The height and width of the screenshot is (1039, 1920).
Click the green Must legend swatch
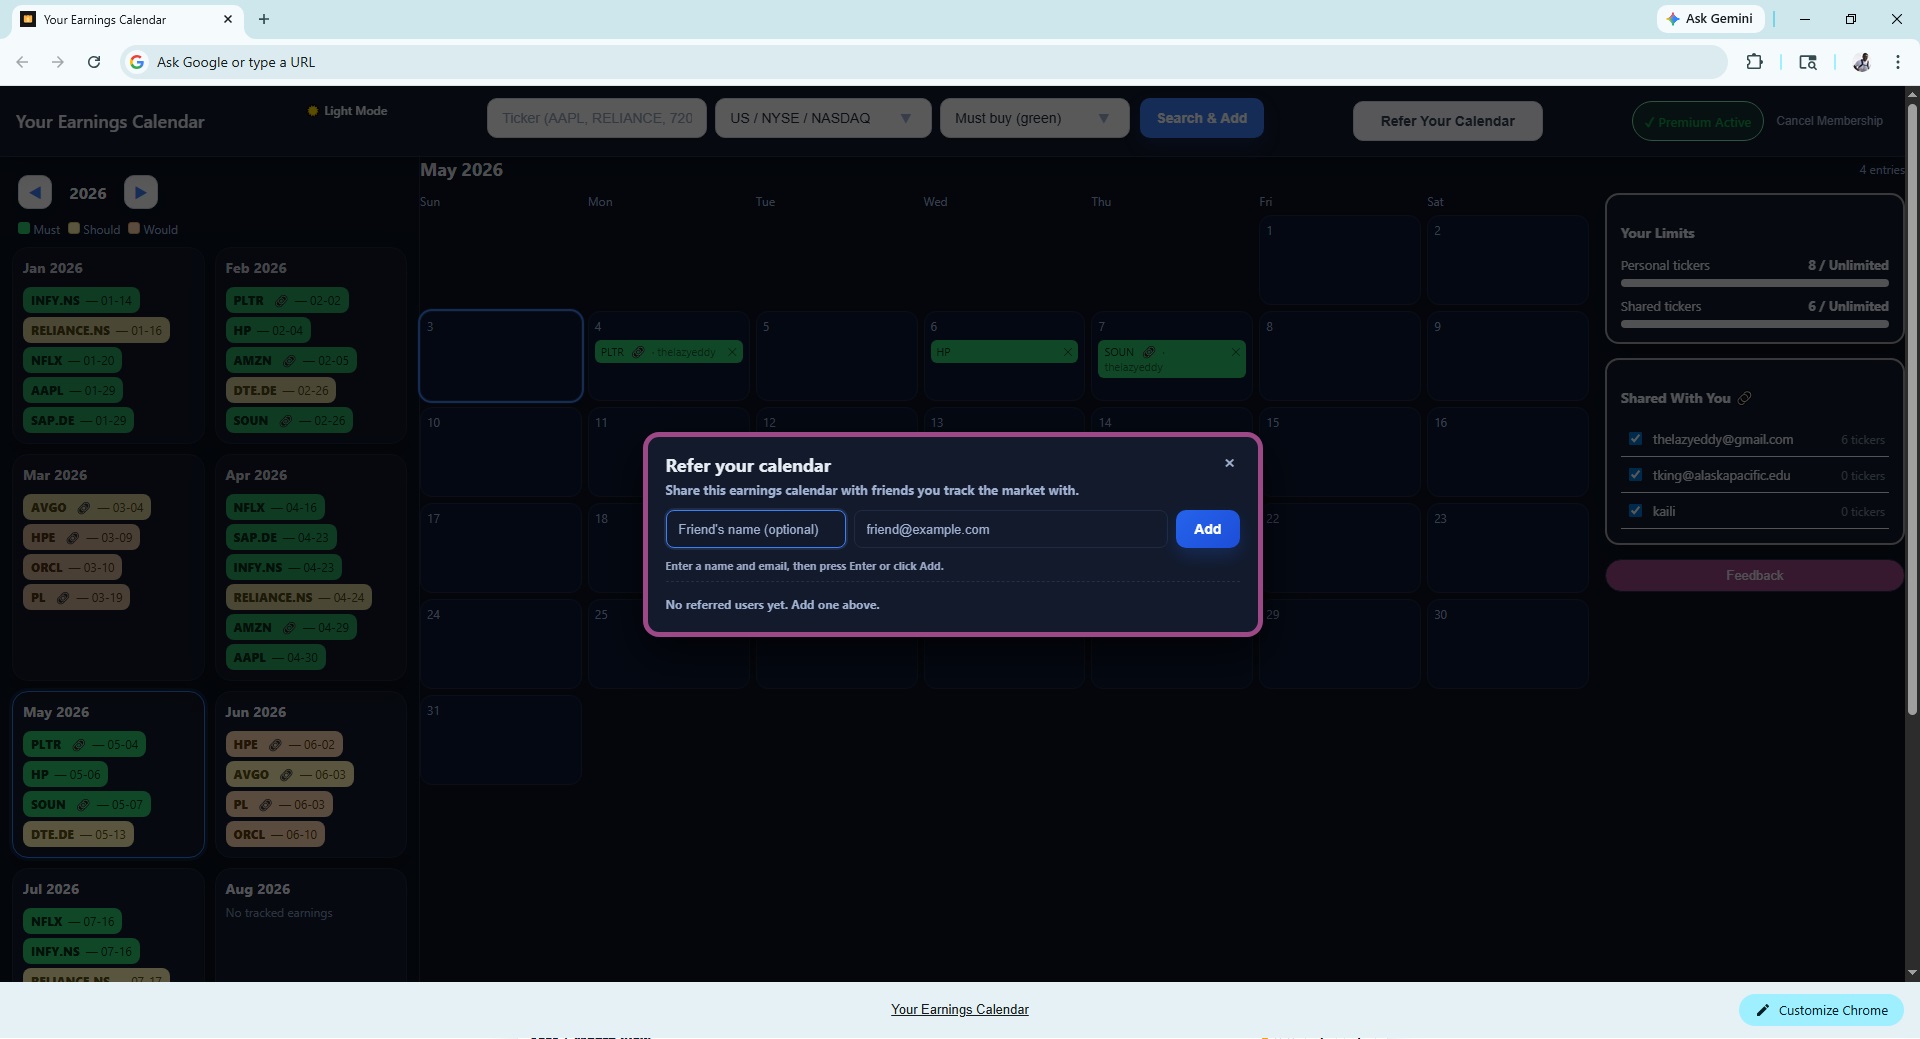tap(24, 228)
